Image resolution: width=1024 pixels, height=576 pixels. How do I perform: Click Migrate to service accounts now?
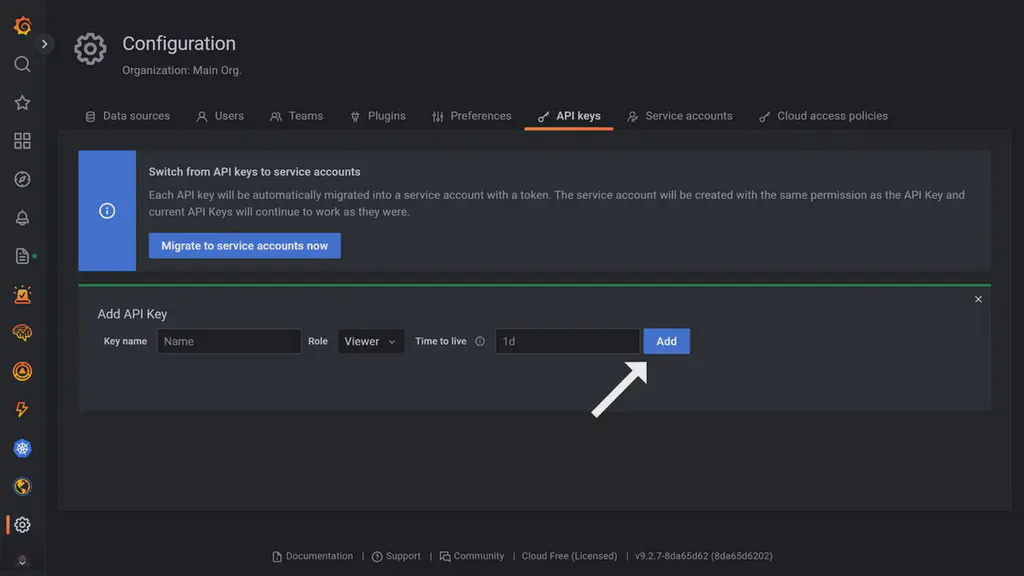(244, 245)
